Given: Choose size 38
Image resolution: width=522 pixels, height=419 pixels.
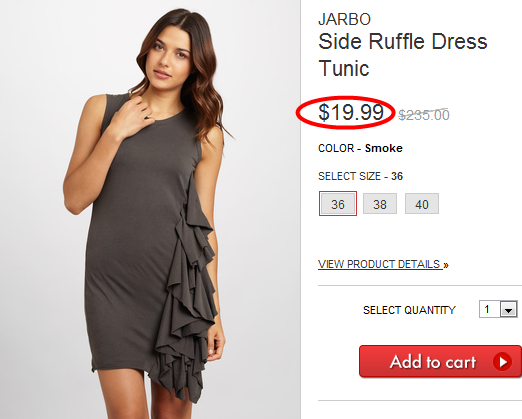Looking at the screenshot, I should (x=380, y=204).
